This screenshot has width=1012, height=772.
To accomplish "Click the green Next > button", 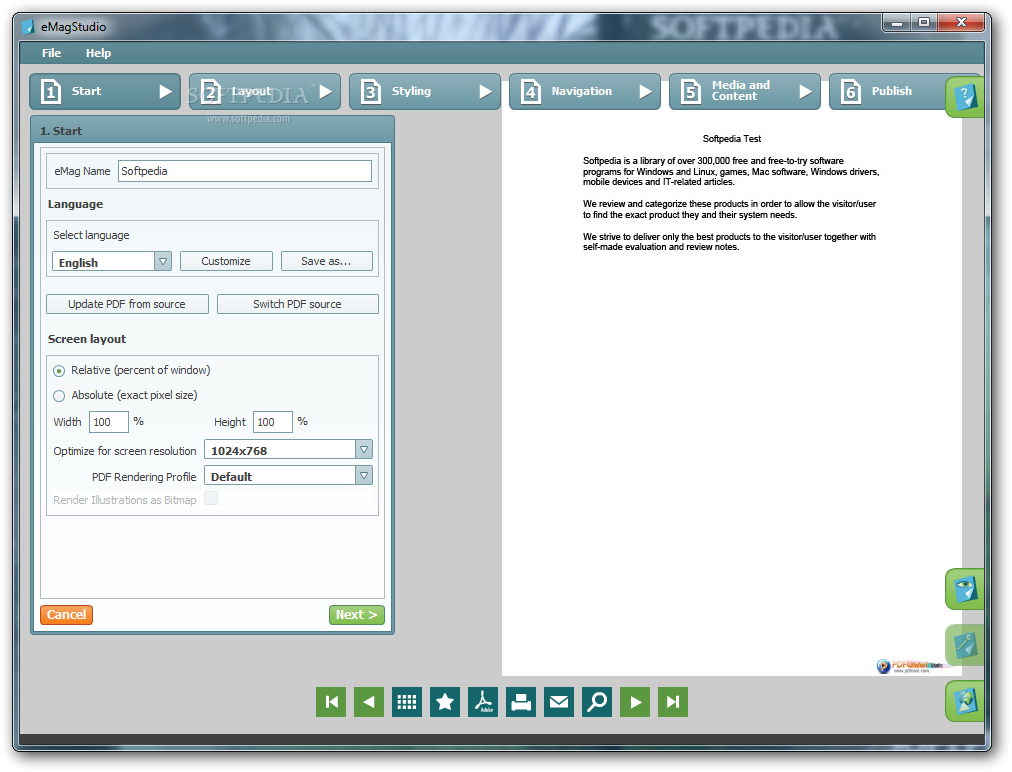I will [356, 615].
